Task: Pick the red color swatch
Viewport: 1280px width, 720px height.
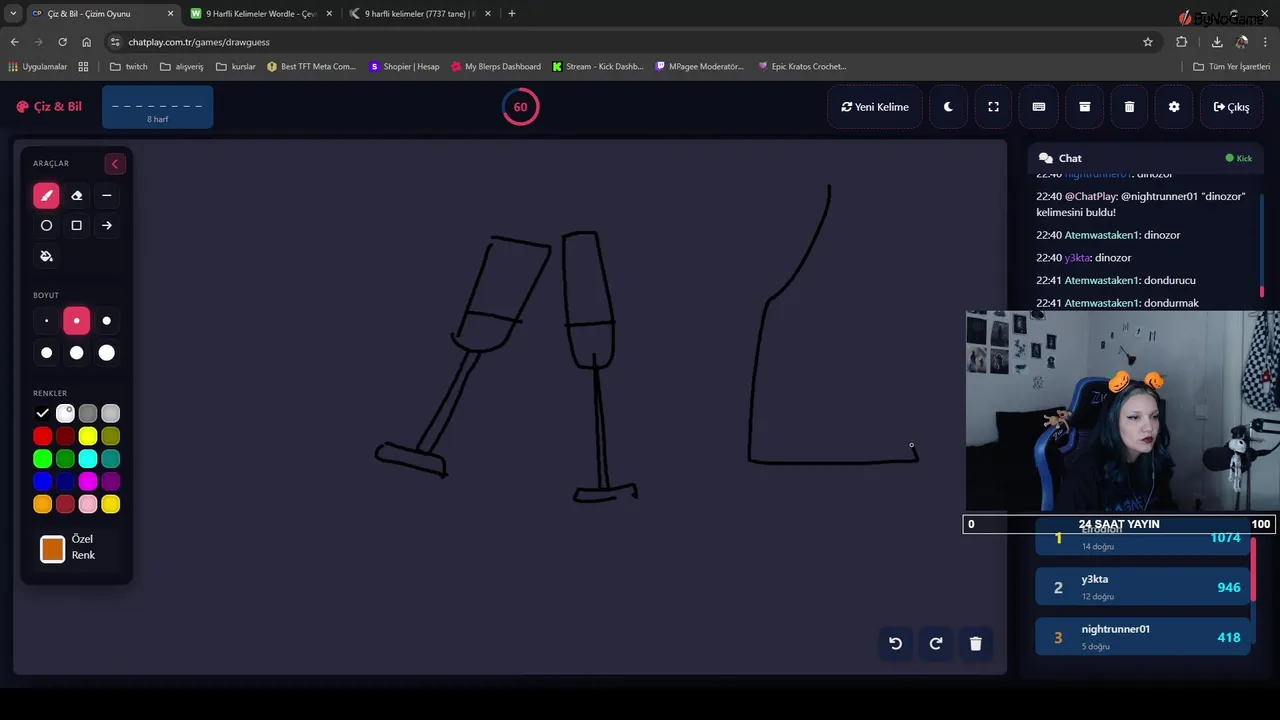Action: point(42,436)
